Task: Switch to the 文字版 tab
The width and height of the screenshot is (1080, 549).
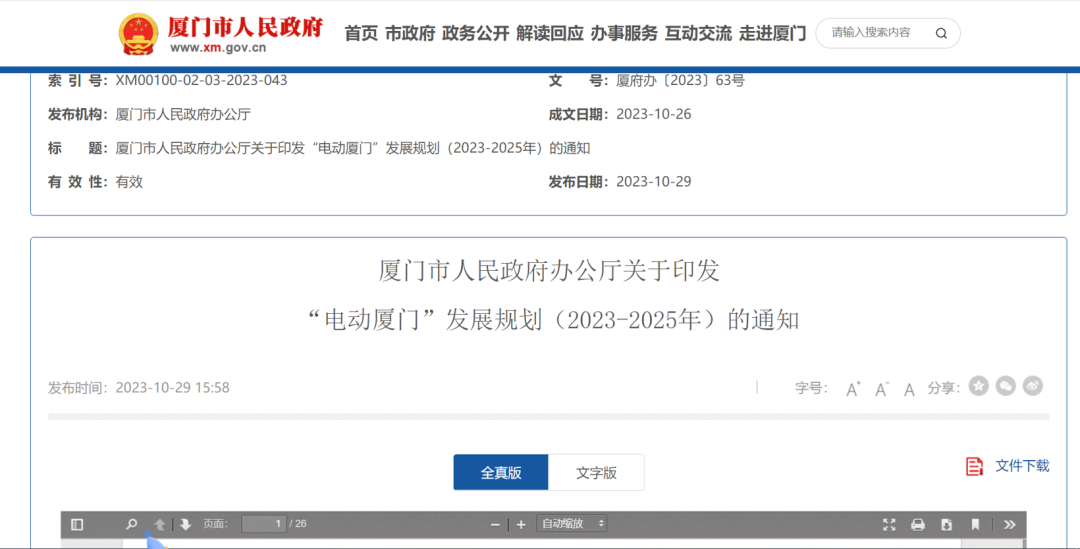Action: (596, 473)
